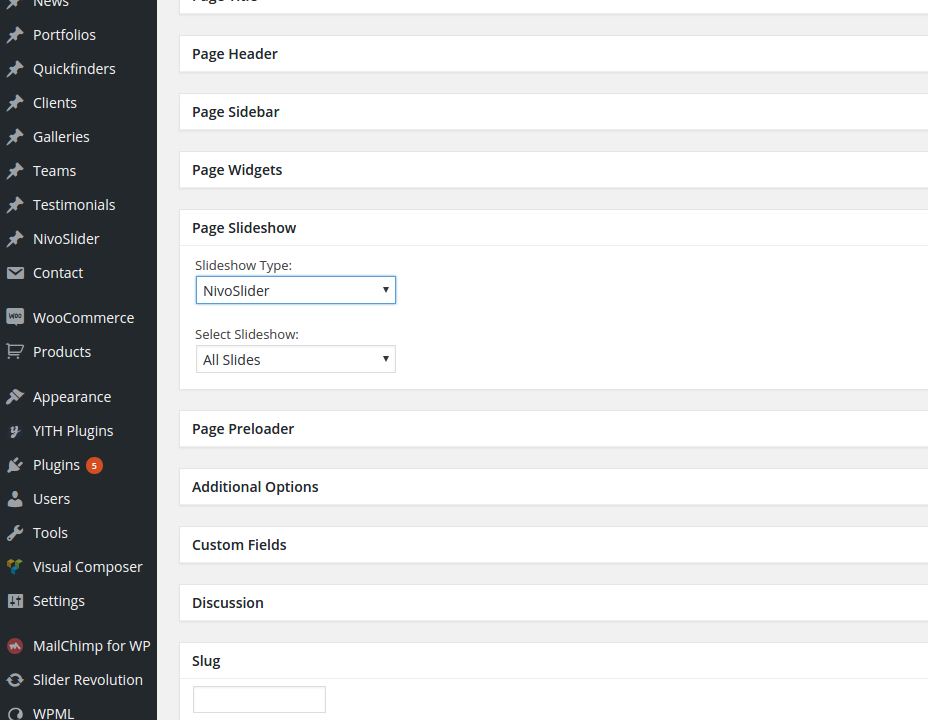The image size is (928, 720).
Task: Expand the Page Header panel
Action: coord(235,54)
